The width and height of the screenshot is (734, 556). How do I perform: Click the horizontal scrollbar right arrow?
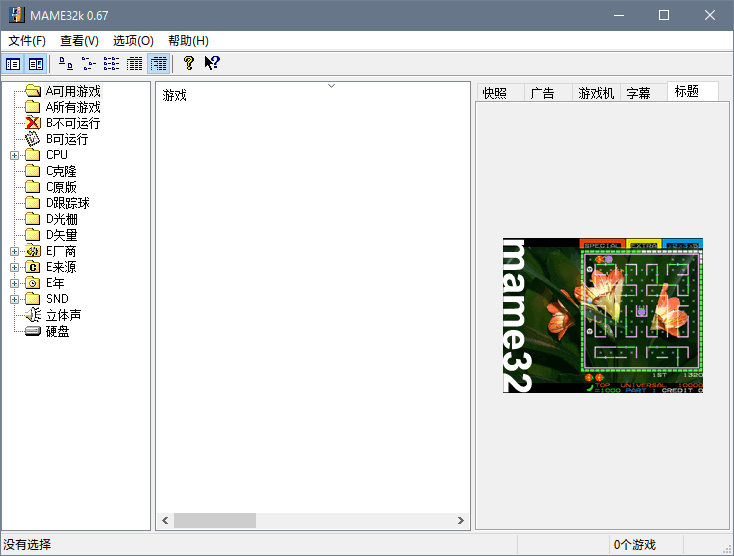click(x=461, y=521)
